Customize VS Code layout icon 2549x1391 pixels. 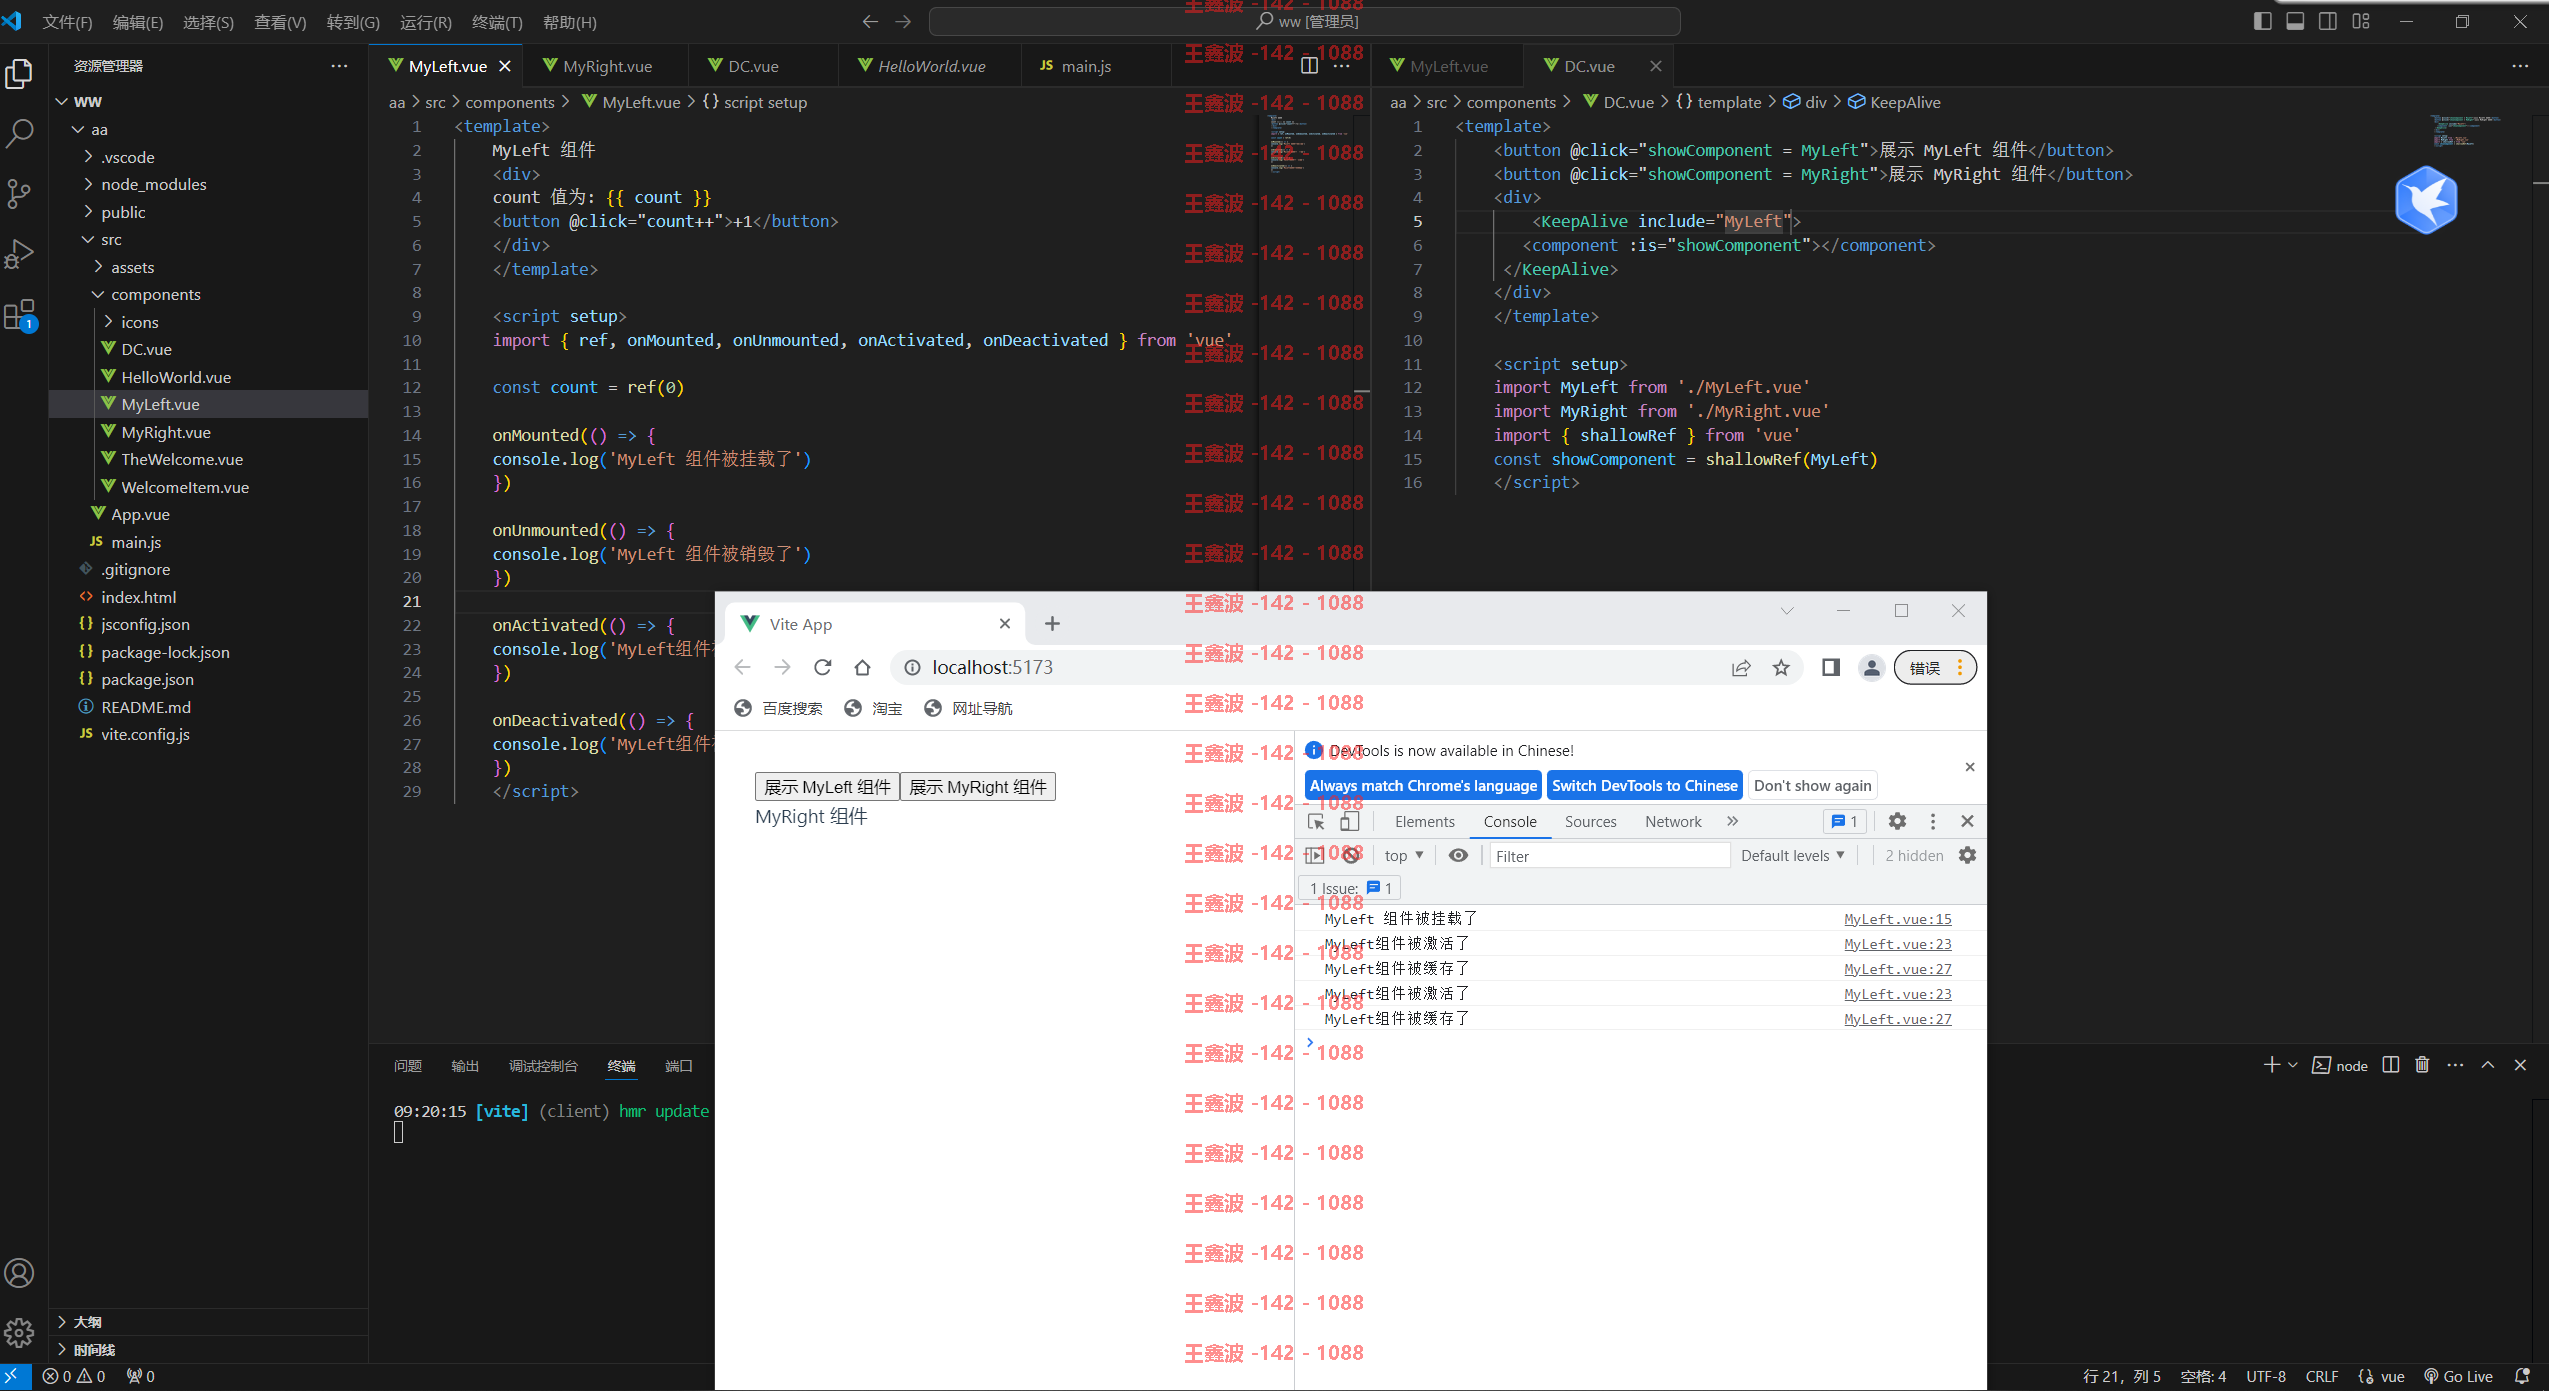click(2361, 21)
